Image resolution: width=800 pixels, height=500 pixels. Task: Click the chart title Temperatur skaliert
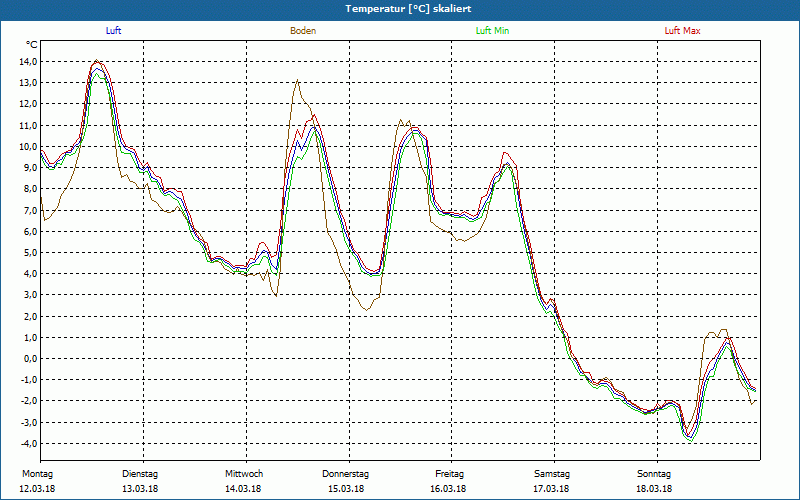point(400,8)
